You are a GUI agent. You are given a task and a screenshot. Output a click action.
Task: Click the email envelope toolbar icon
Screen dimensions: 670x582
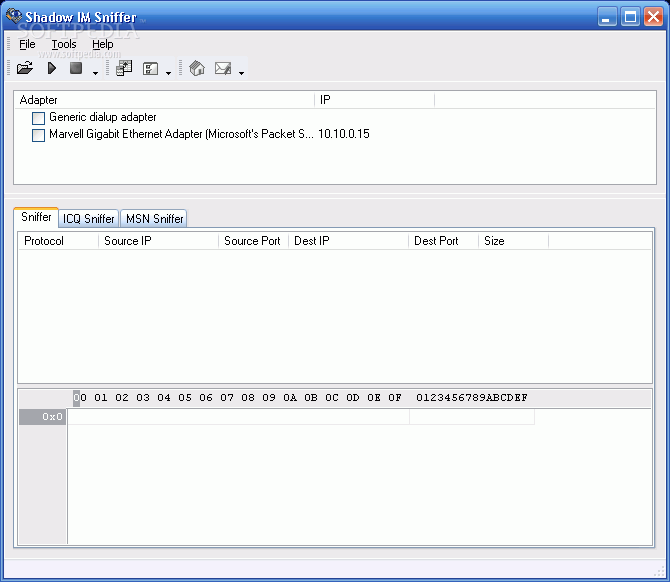tap(223, 68)
